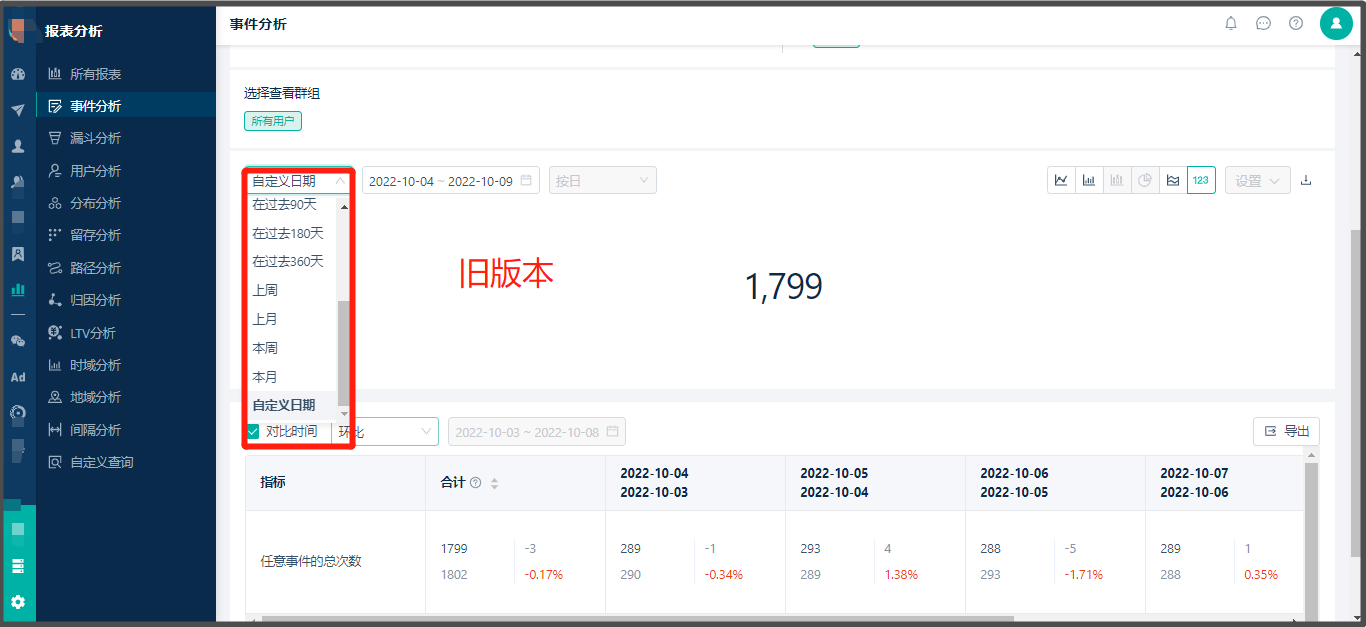Open the bookmark icon in left rail
Viewport: 1366px width, 627px height.
point(17,254)
